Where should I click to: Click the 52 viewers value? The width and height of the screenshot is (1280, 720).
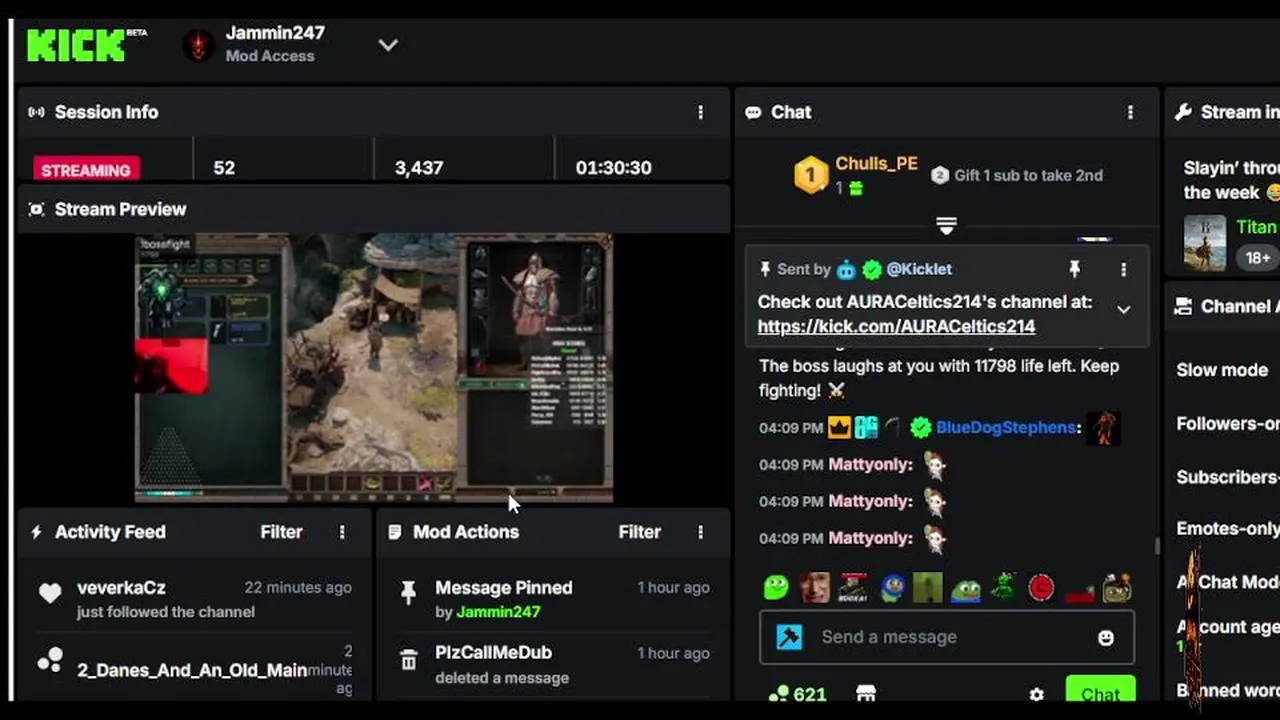coord(224,168)
